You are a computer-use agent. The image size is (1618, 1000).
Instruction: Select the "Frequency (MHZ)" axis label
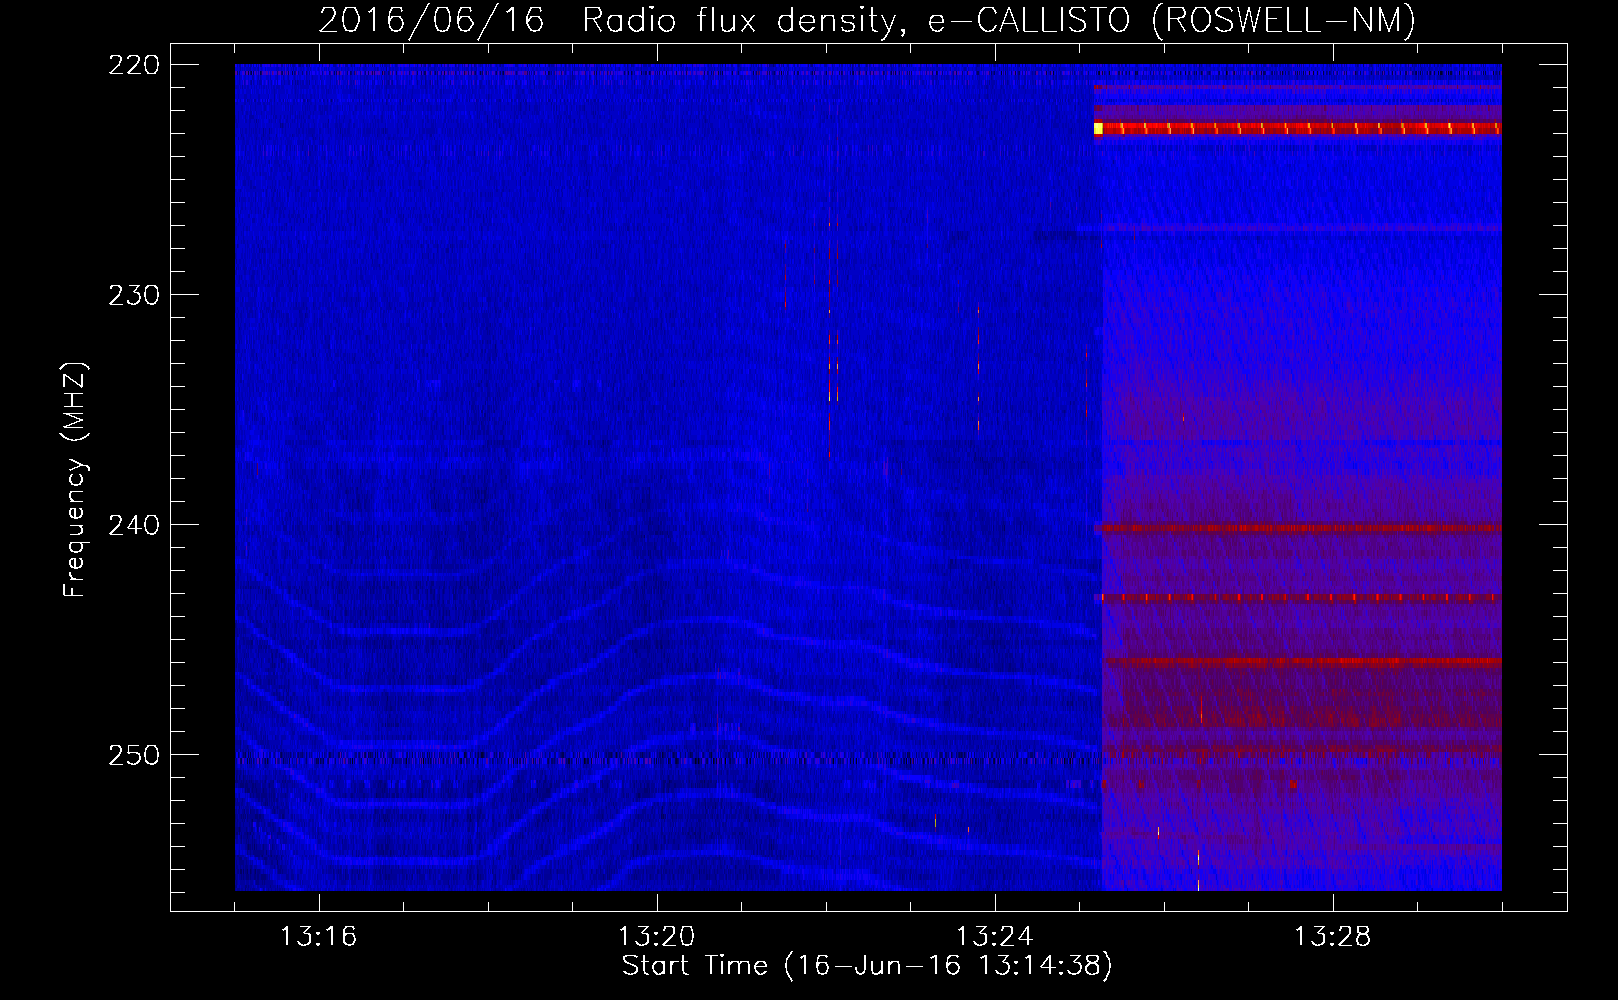click(x=75, y=480)
